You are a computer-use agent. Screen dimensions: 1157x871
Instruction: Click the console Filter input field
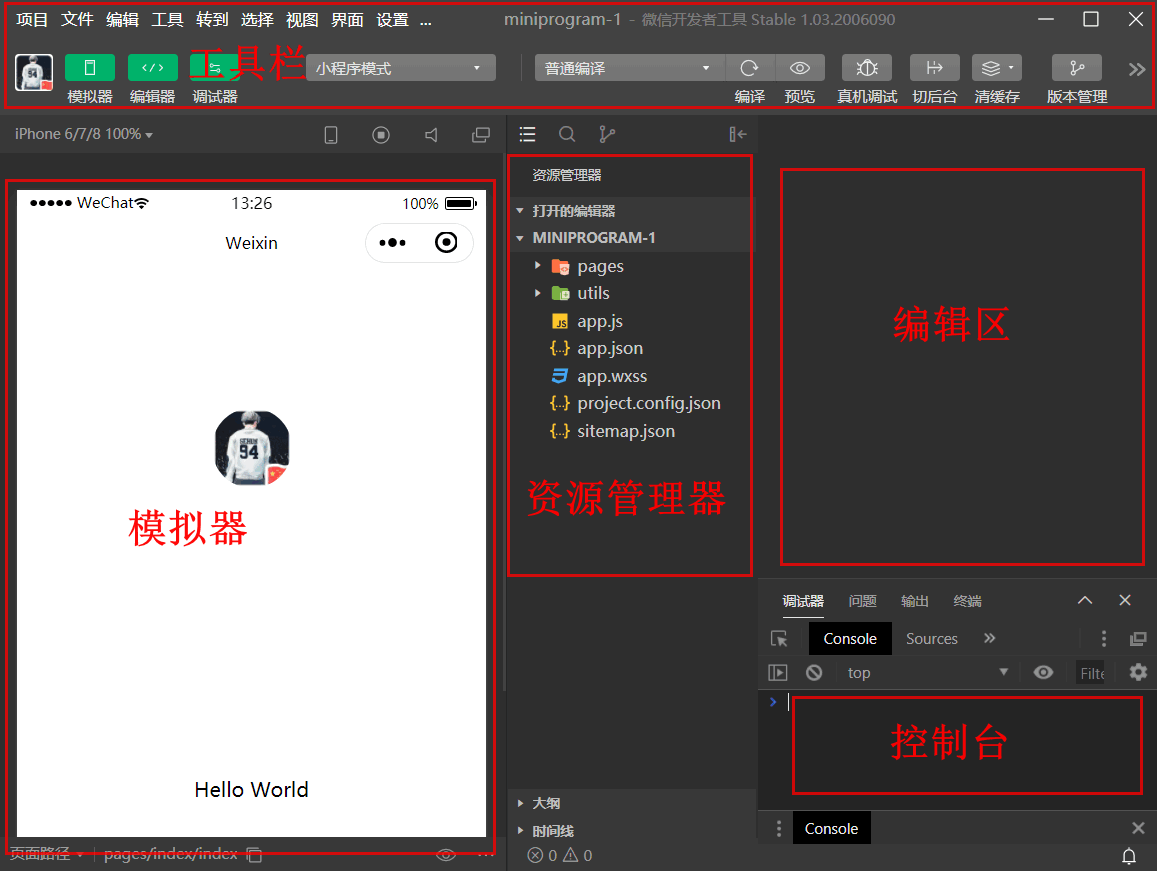1092,672
